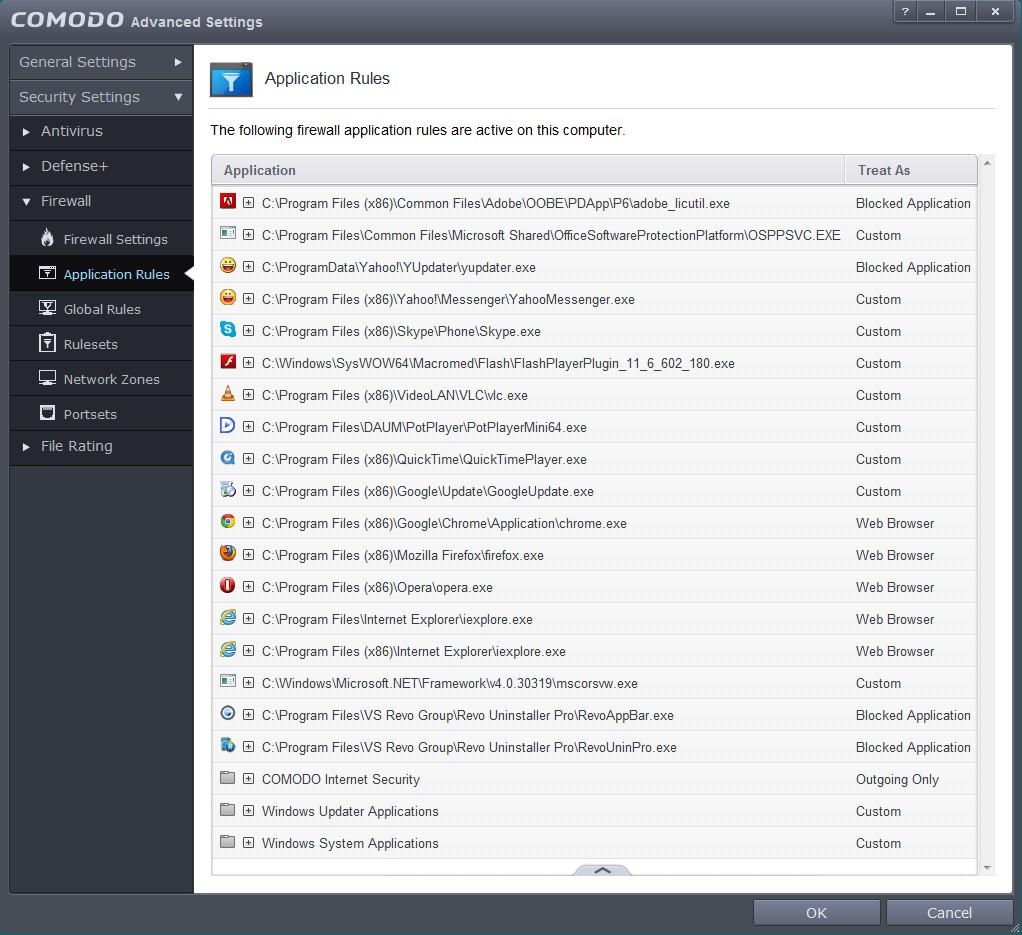The image size is (1022, 935).
Task: Select the QuickTimePlayer.exe path text
Action: coord(424,459)
